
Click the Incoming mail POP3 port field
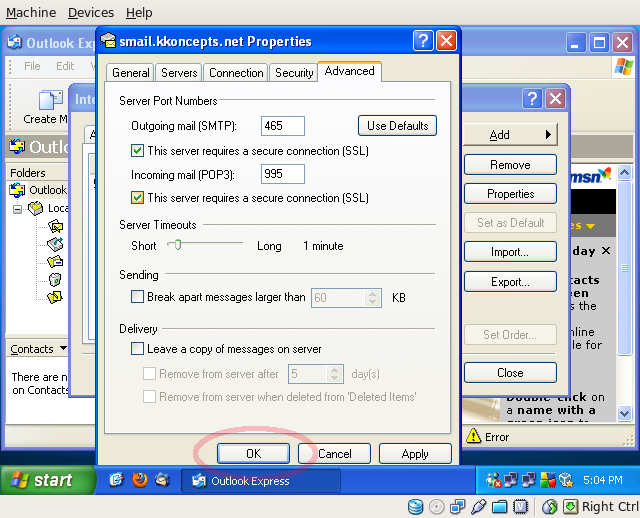(x=282, y=174)
